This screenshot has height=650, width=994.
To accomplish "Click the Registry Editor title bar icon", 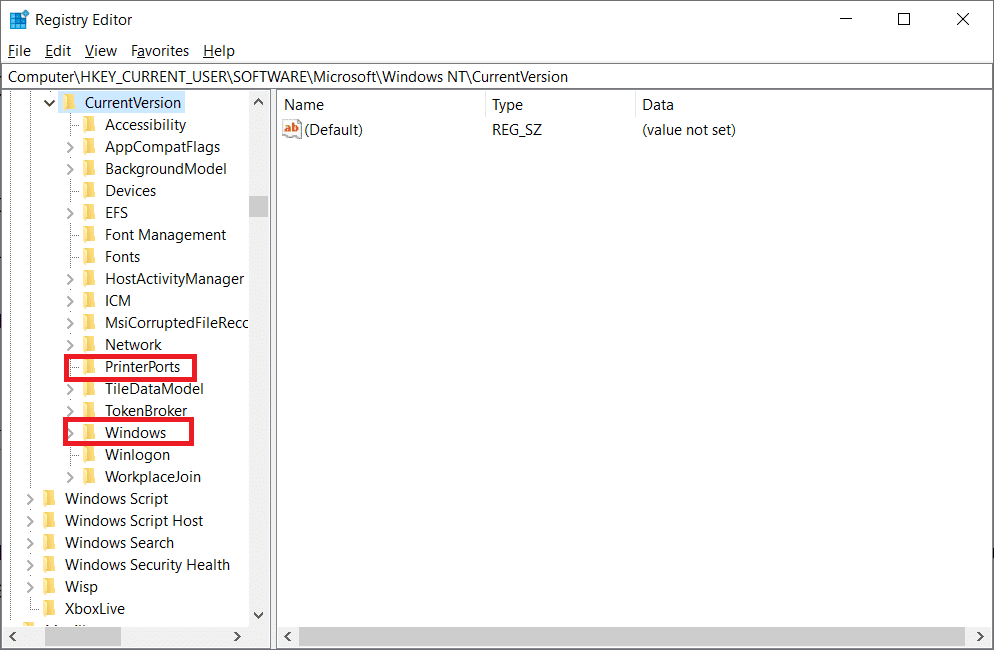I will click(x=18, y=18).
